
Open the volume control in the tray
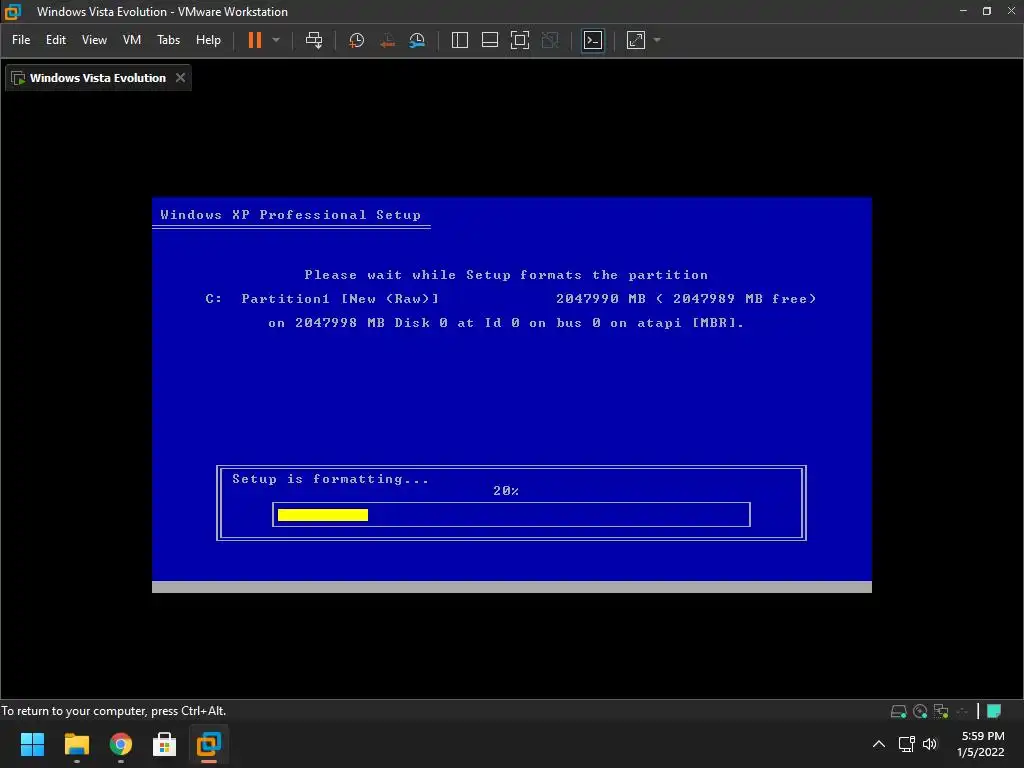[x=930, y=744]
